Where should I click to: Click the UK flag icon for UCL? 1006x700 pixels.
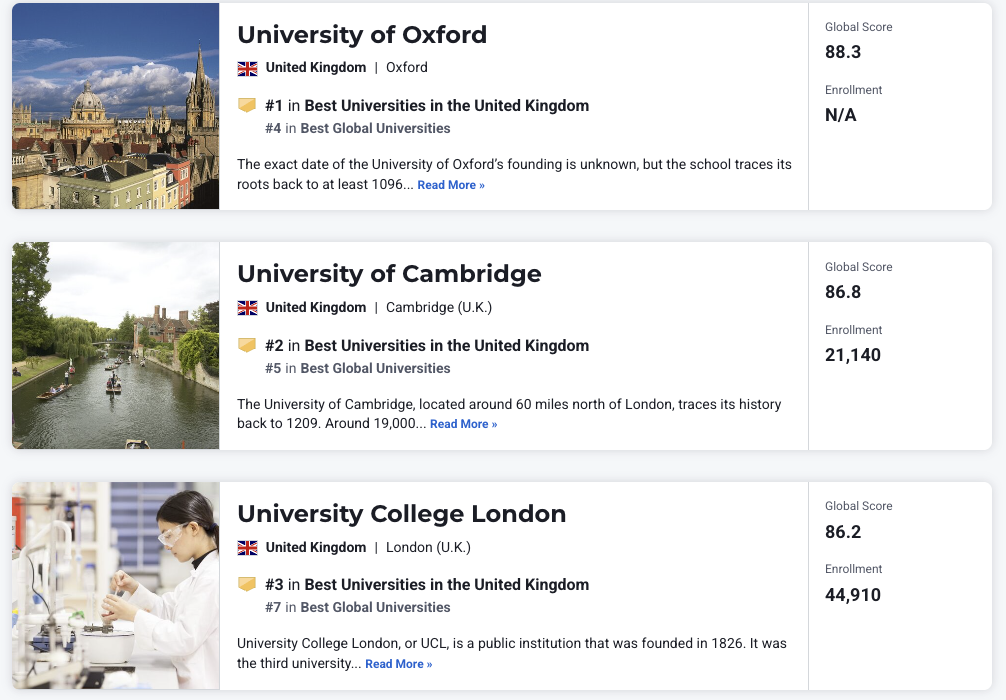pos(247,548)
